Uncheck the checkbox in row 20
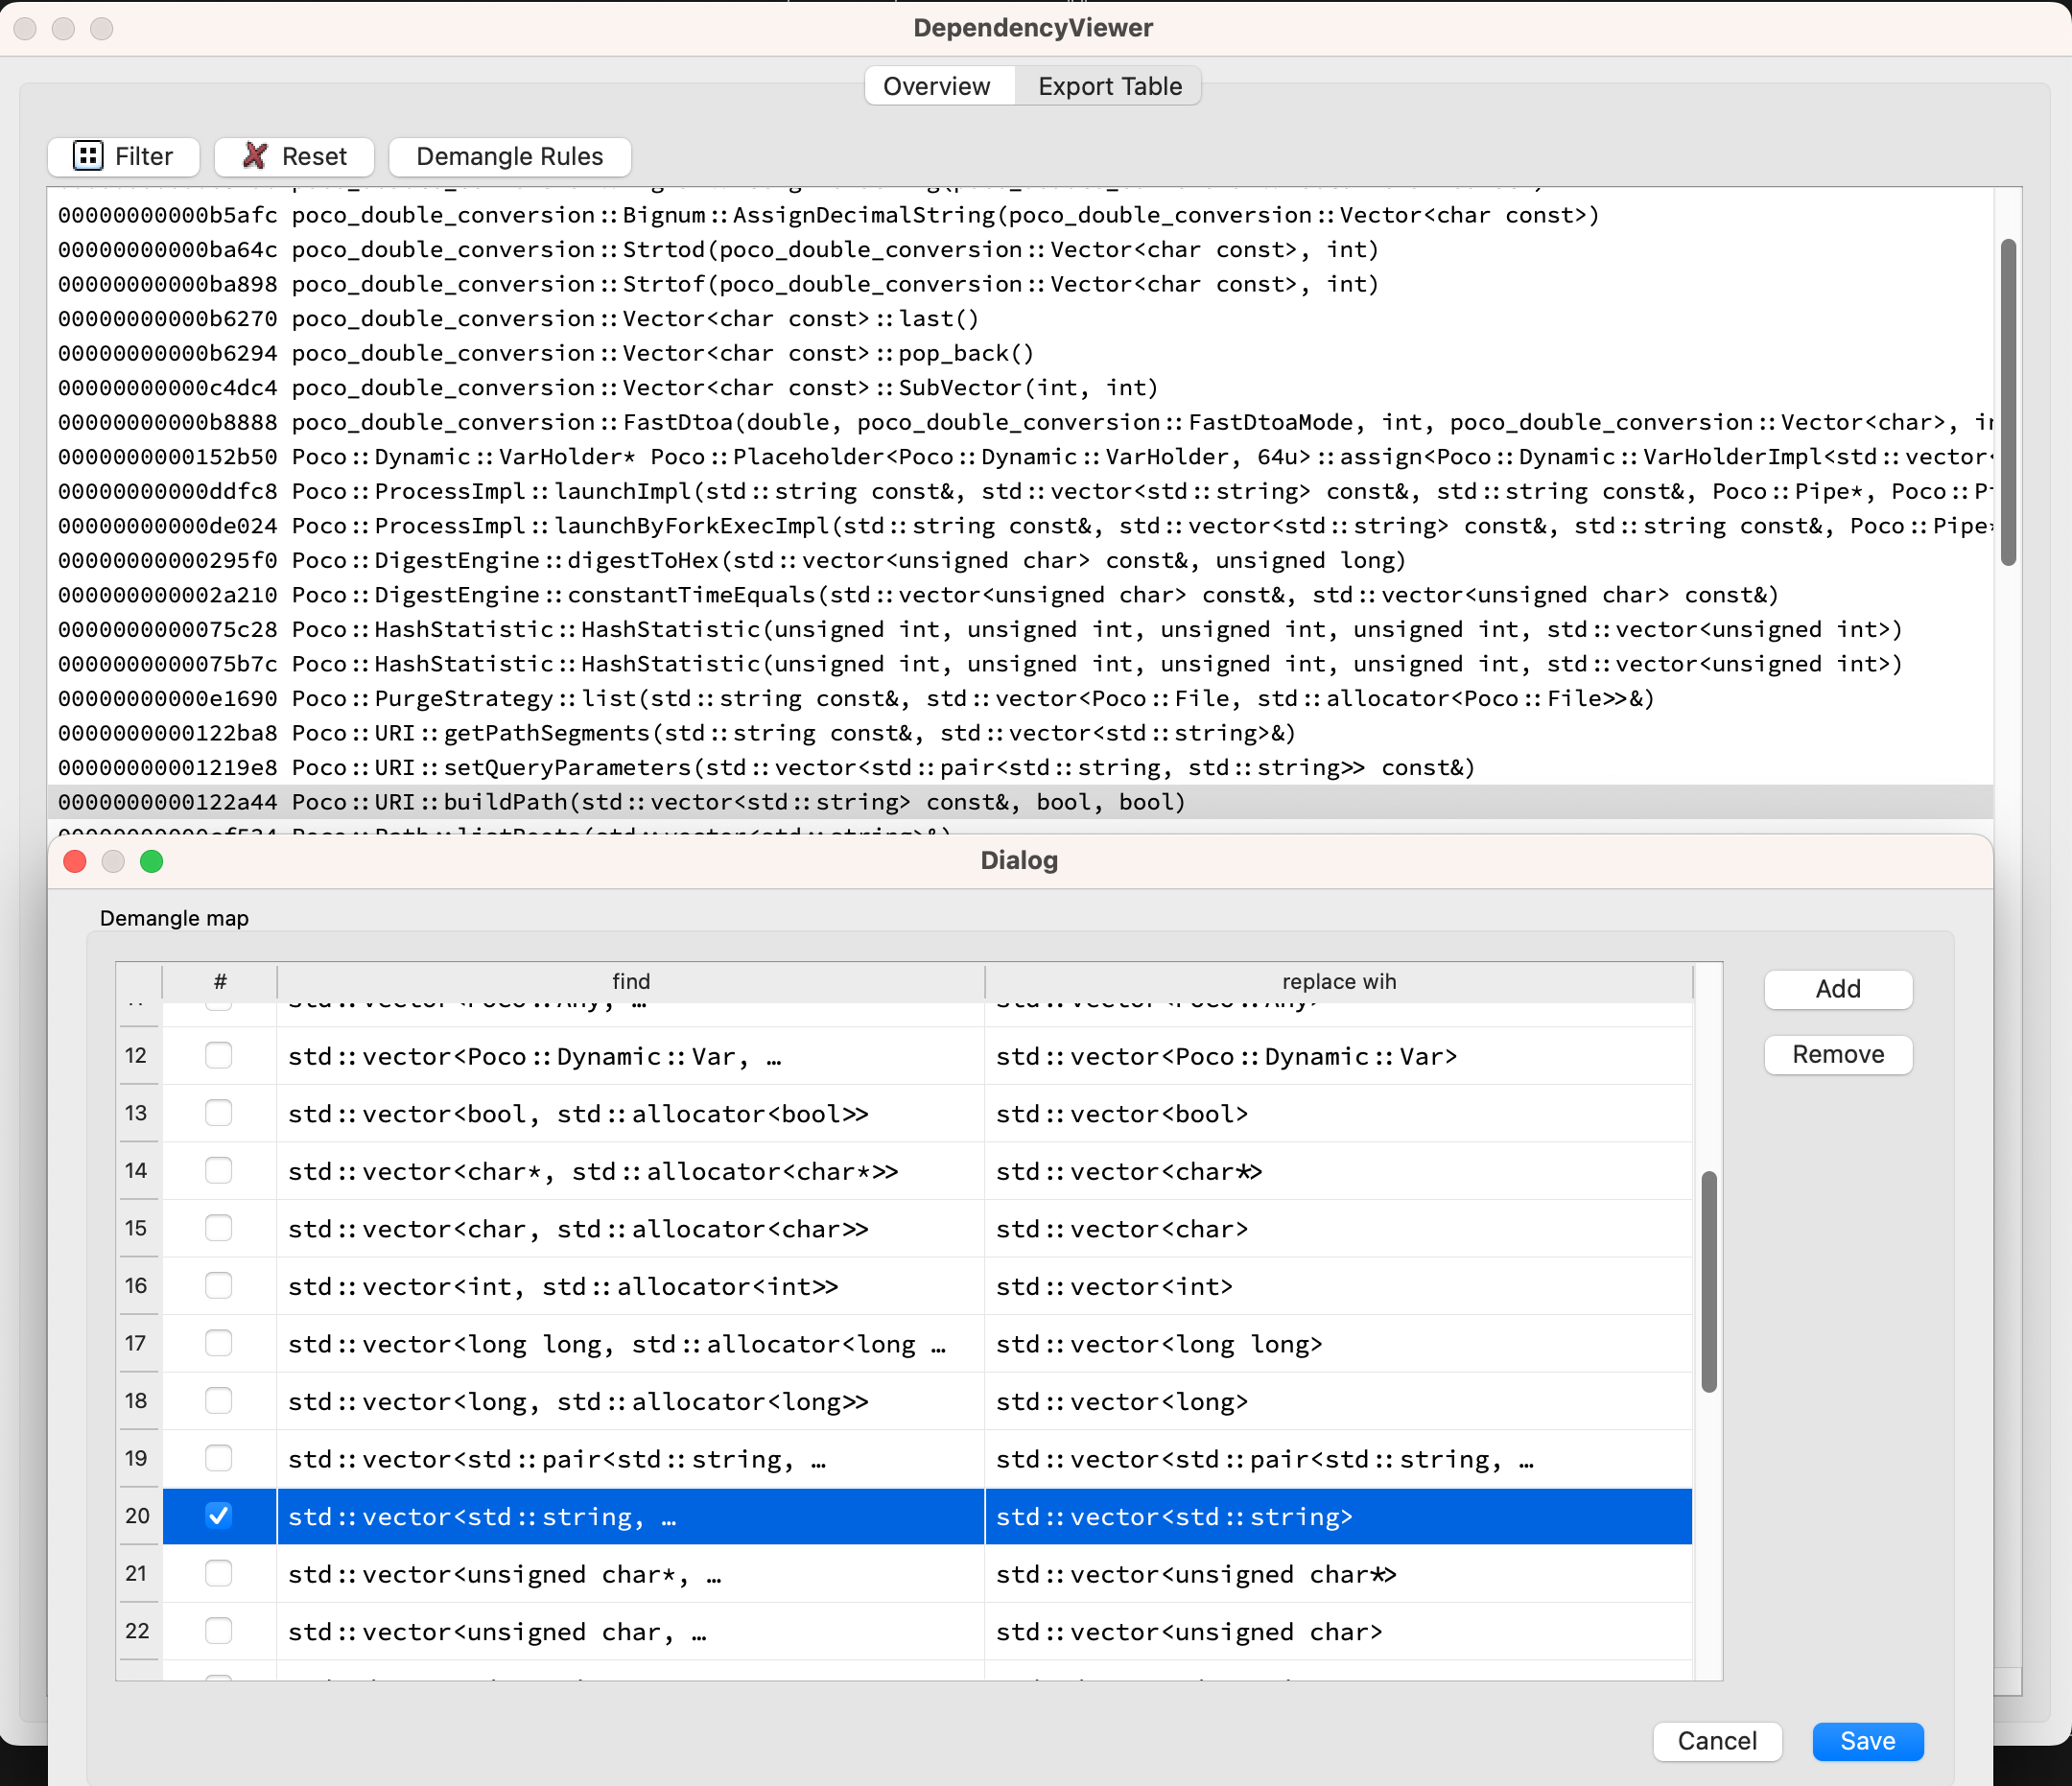Image resolution: width=2072 pixels, height=1786 pixels. (218, 1515)
